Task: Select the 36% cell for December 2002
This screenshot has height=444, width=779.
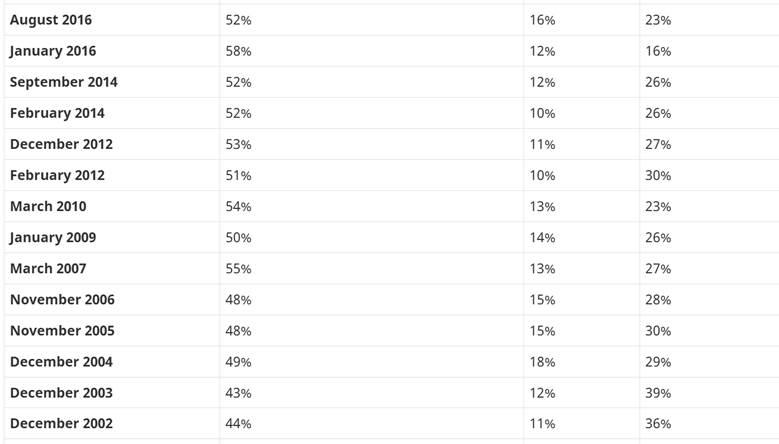Action: [x=658, y=423]
